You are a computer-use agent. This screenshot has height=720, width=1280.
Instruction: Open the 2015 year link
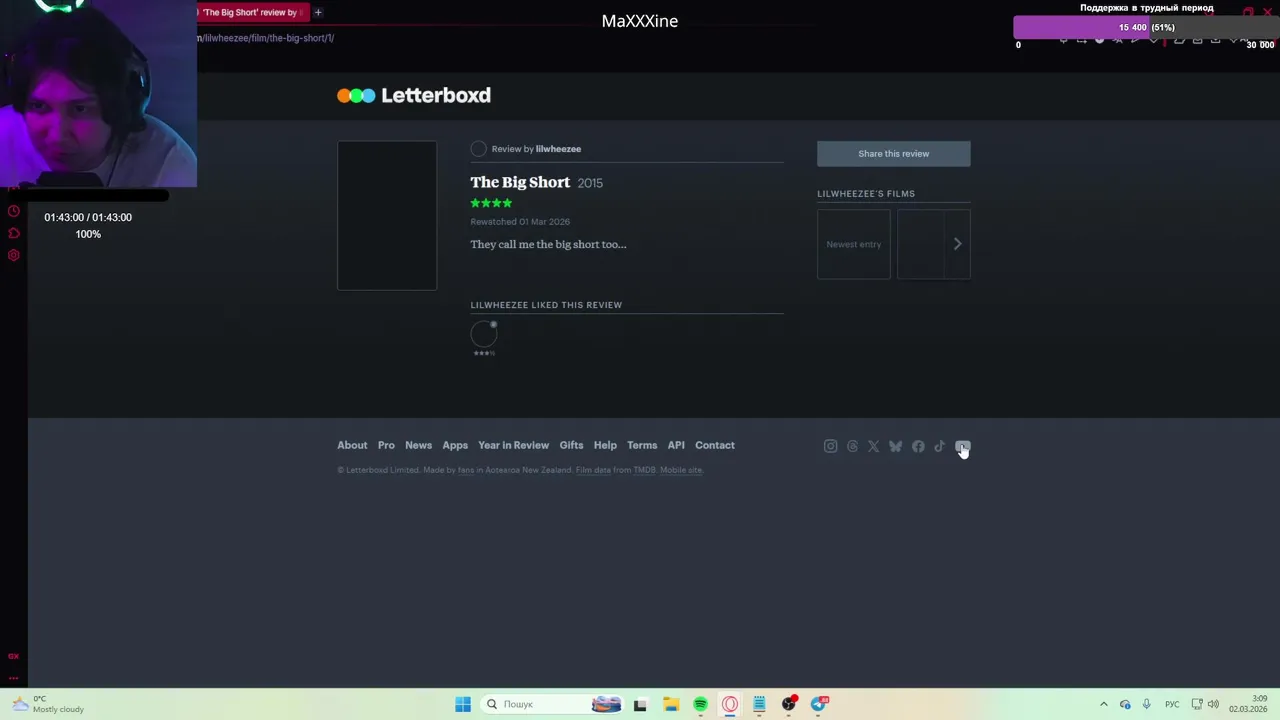coord(590,183)
